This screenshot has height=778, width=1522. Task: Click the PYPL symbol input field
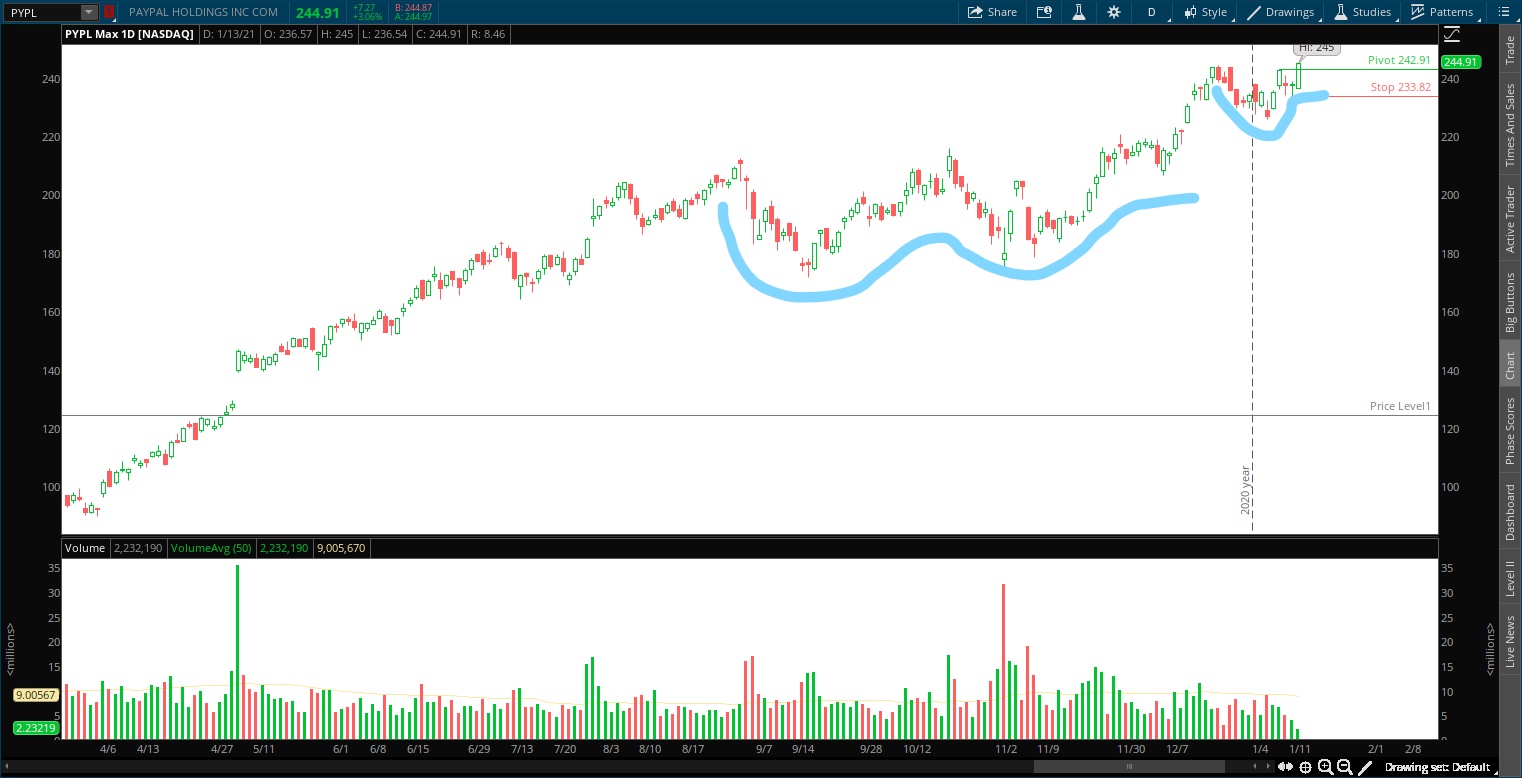tap(43, 12)
